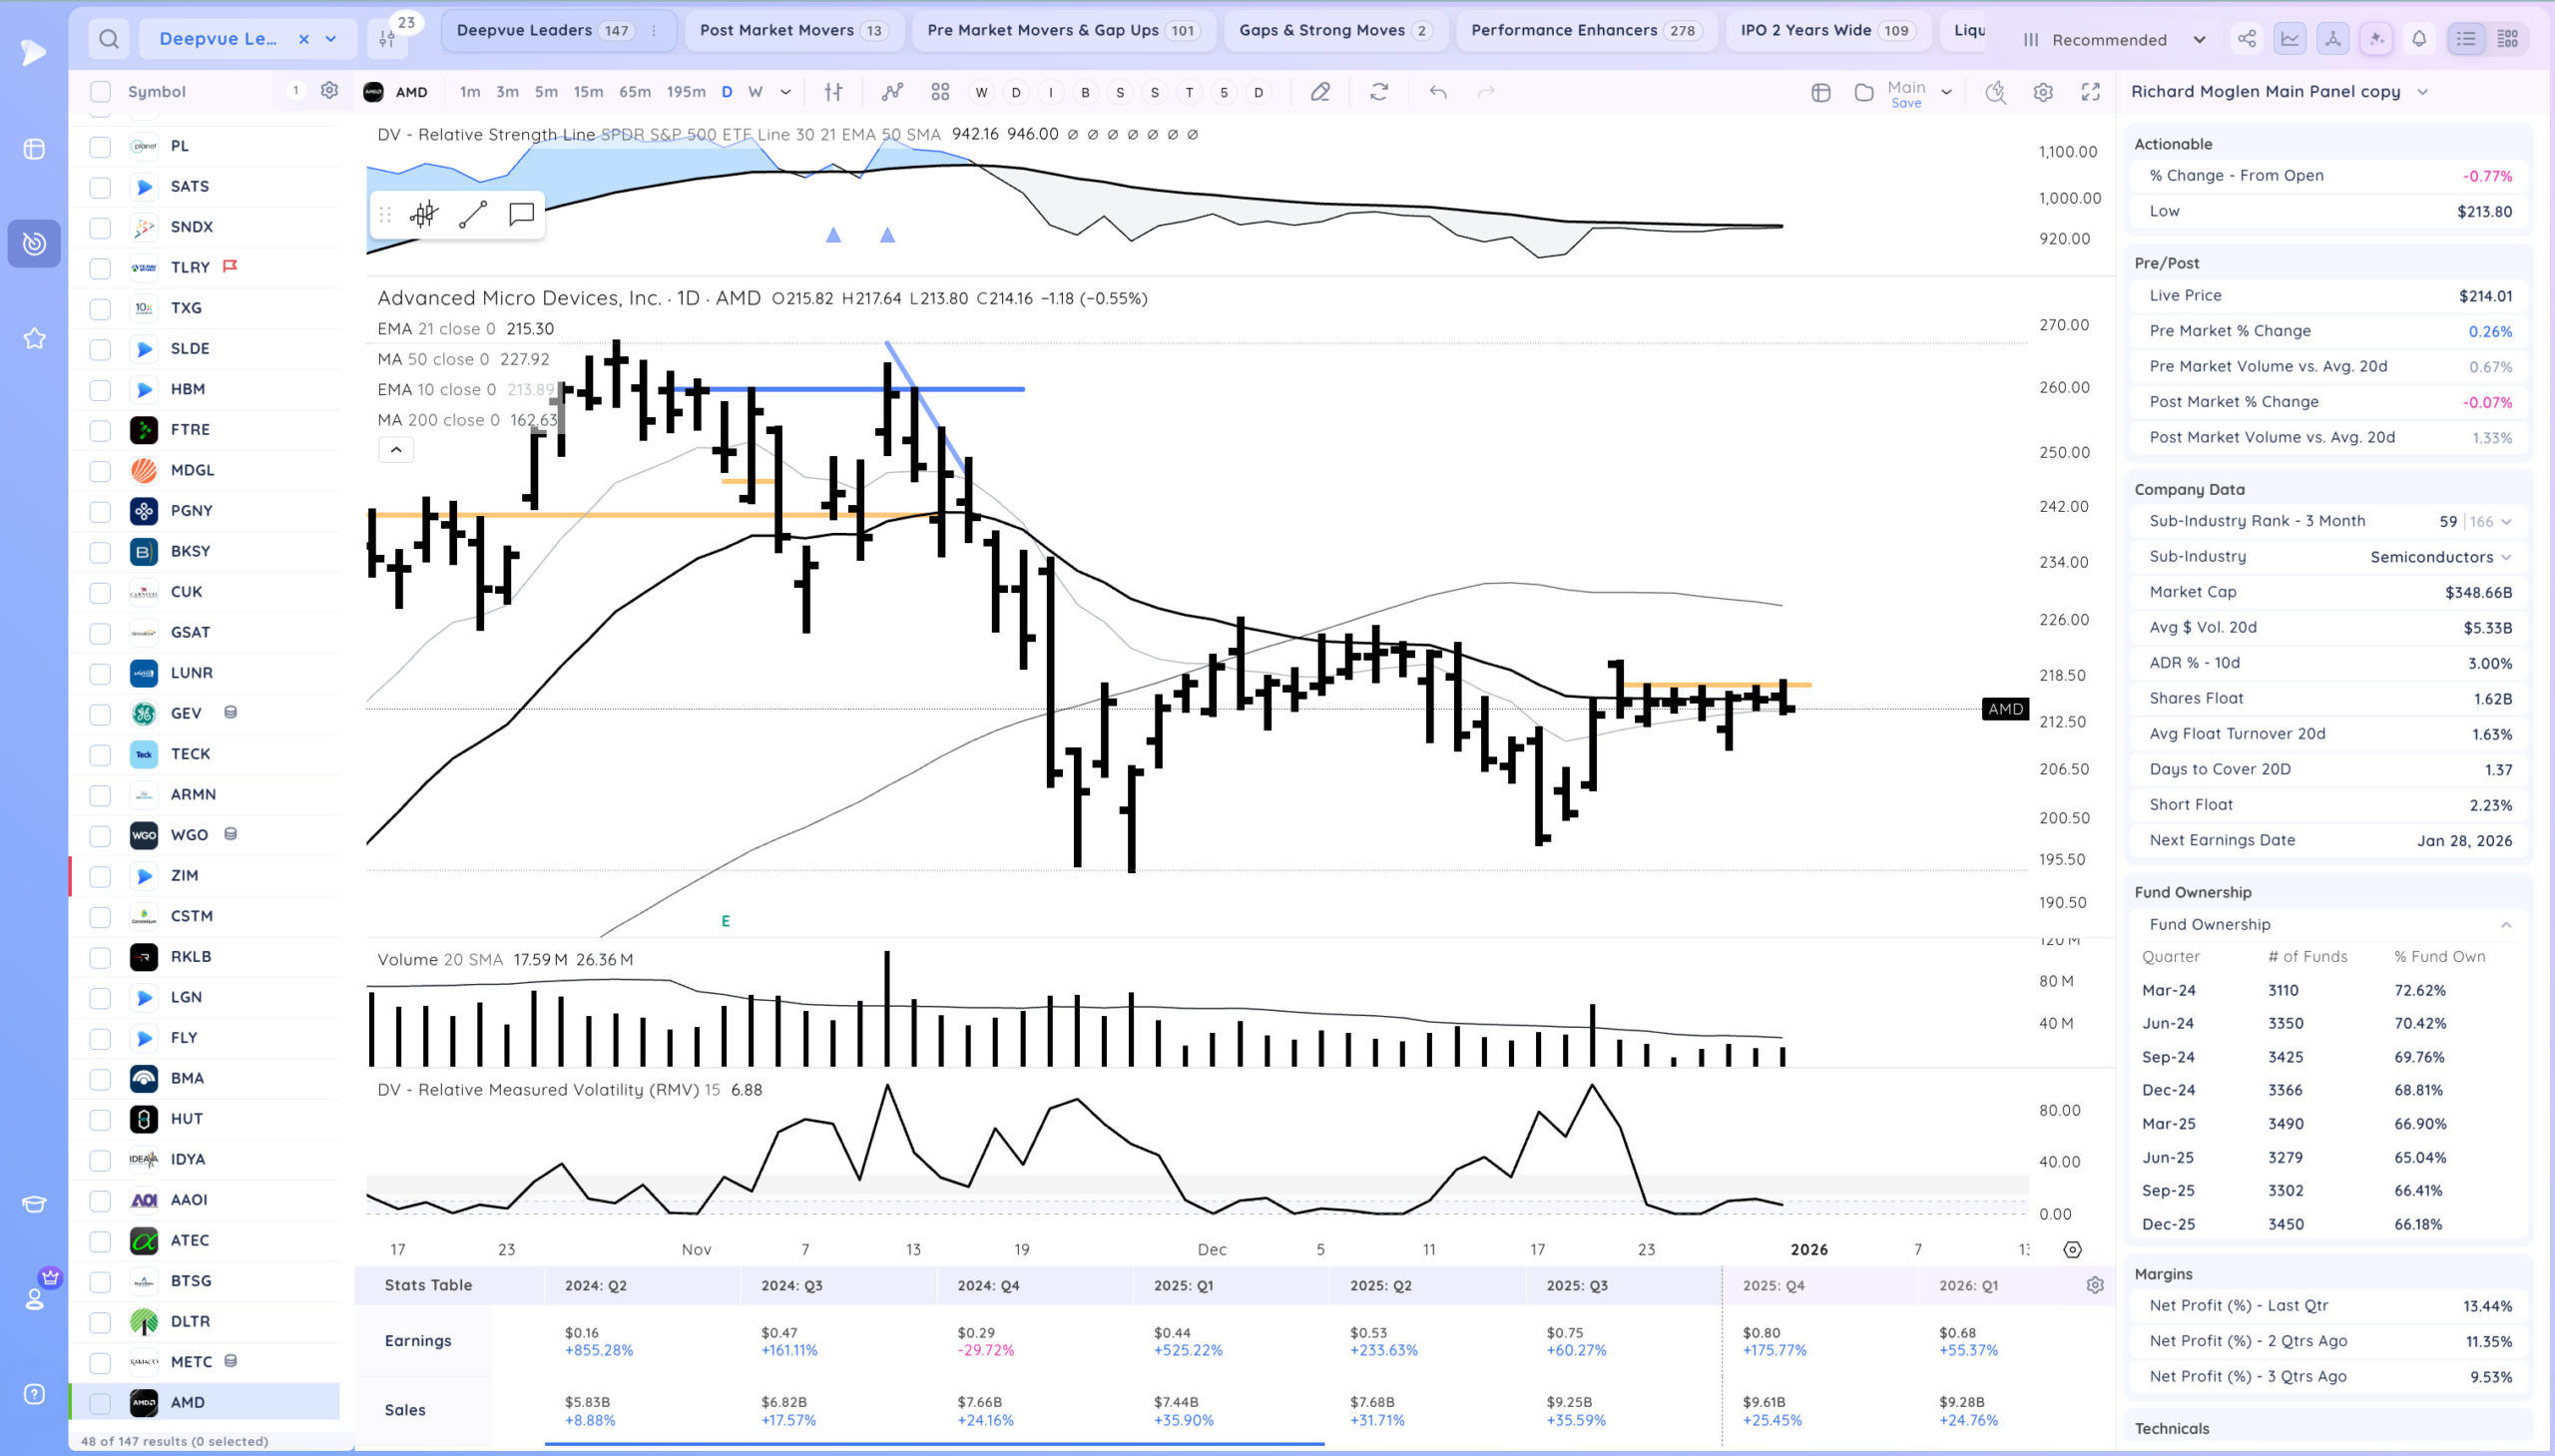Click the alerts bell icon

[x=2419, y=39]
